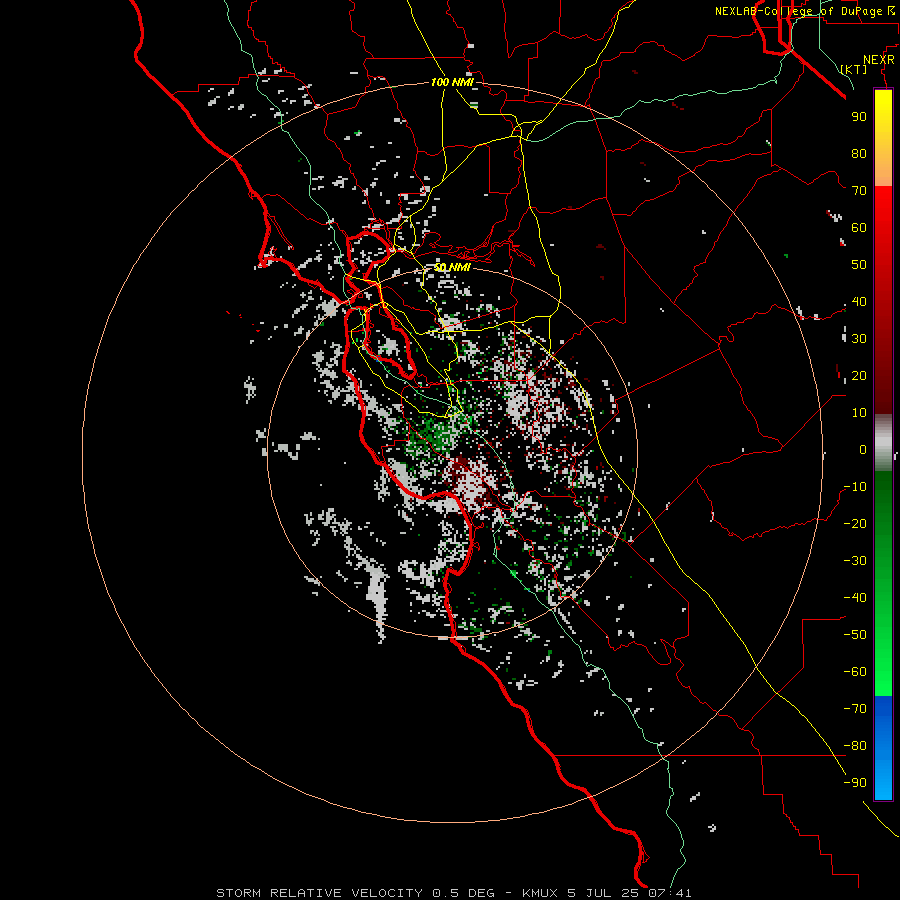Click the 50 NMI range ring label
This screenshot has height=900, width=900.
coord(452,267)
